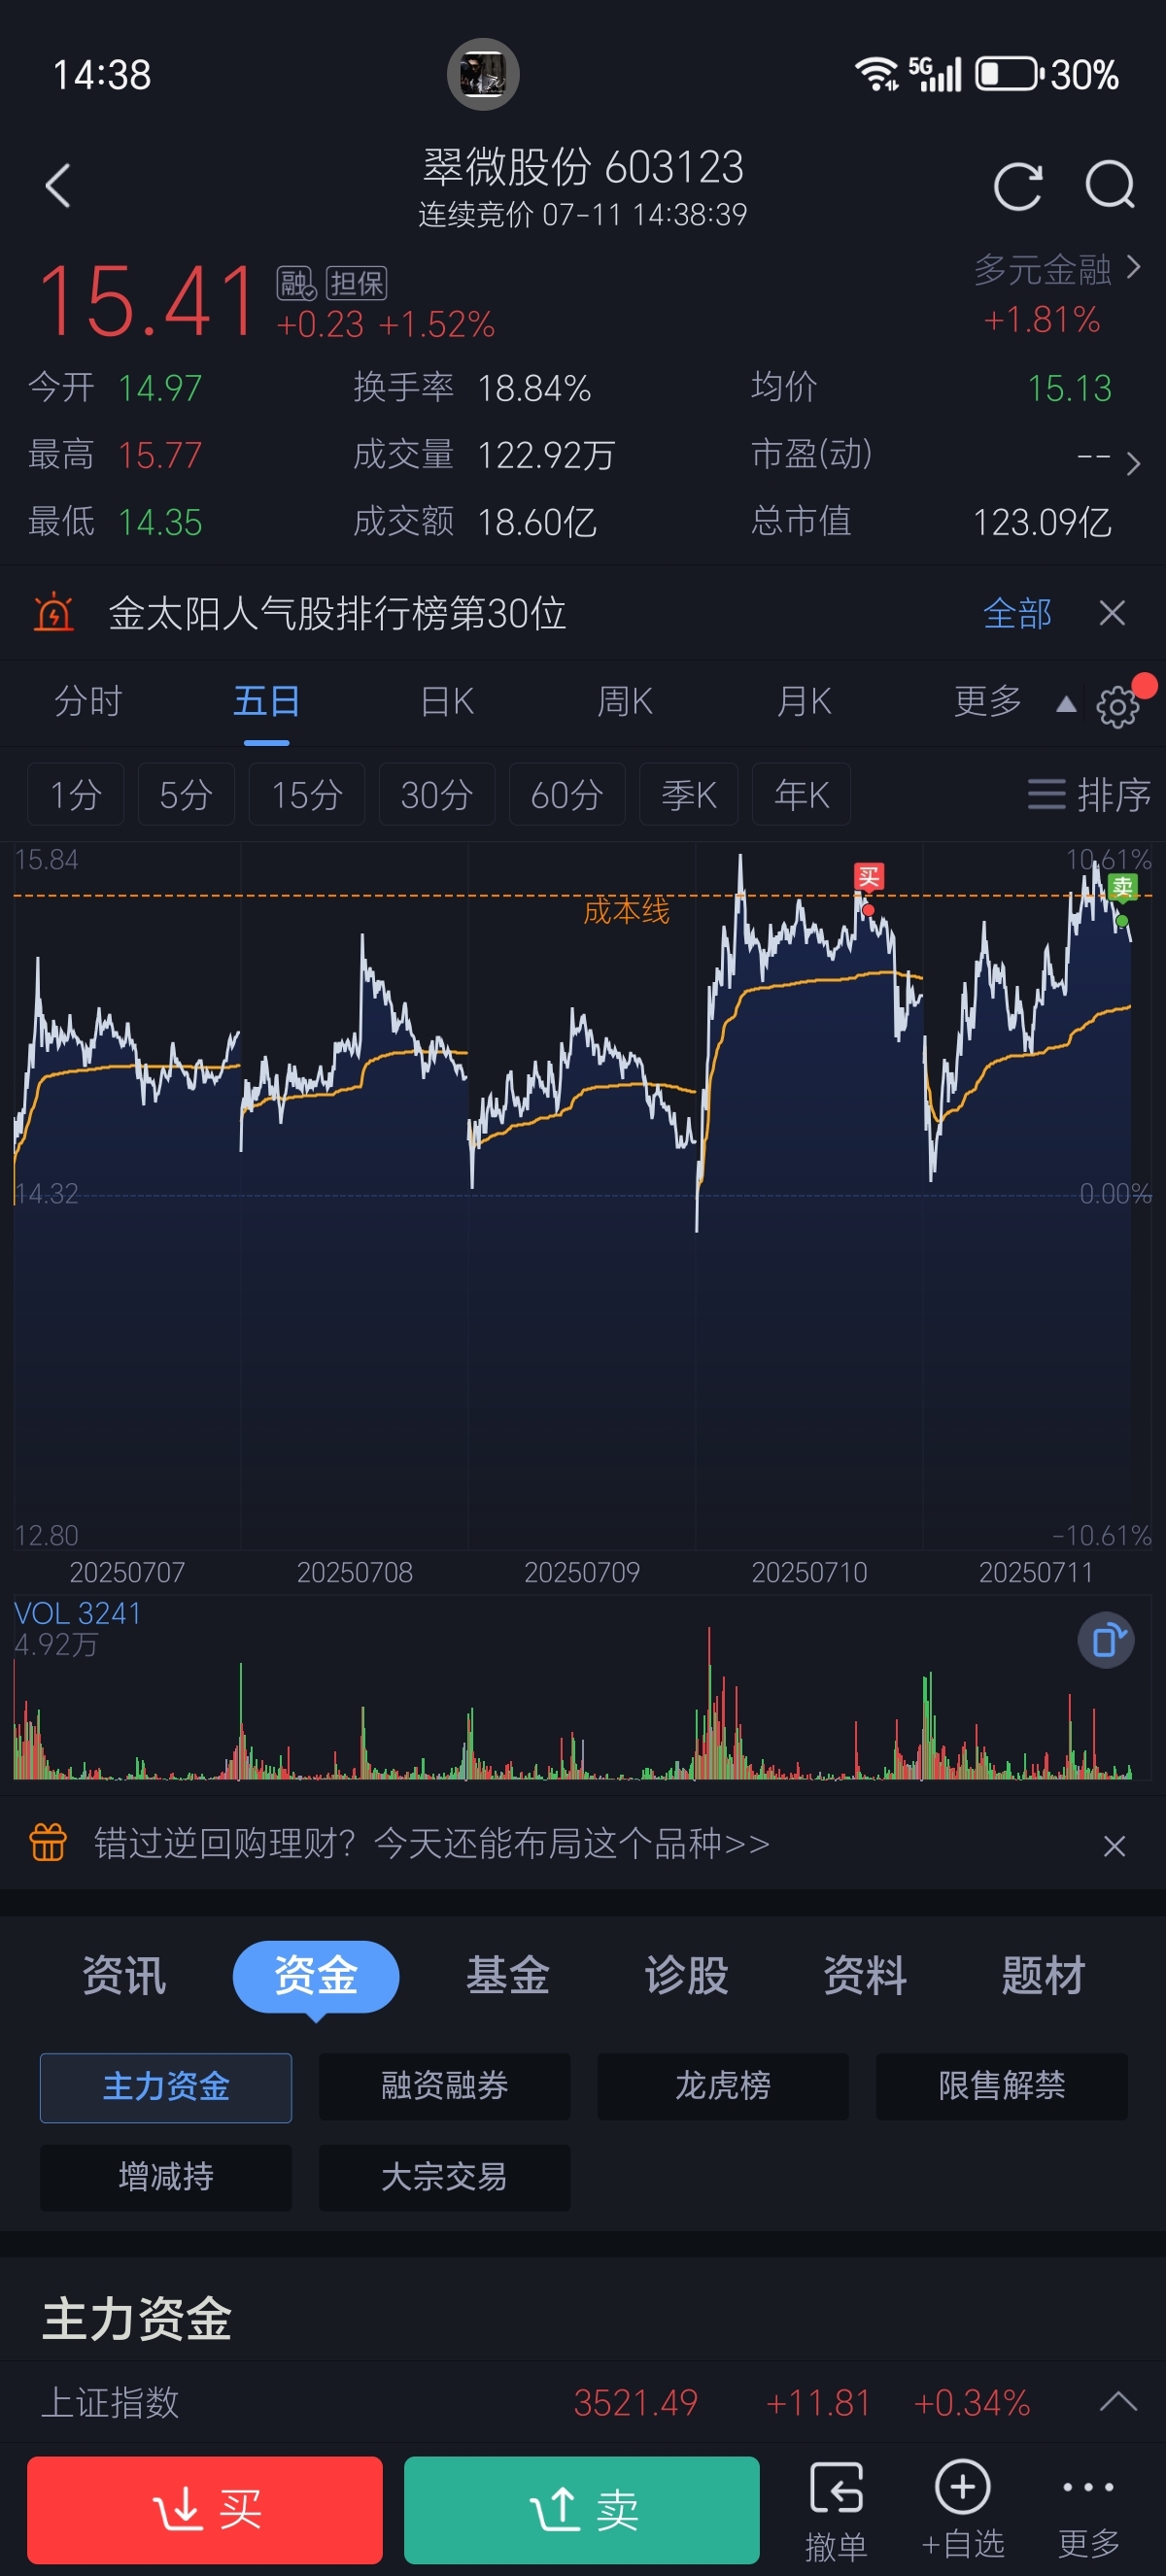Check the 5G signal strength icon

pyautogui.click(x=935, y=74)
